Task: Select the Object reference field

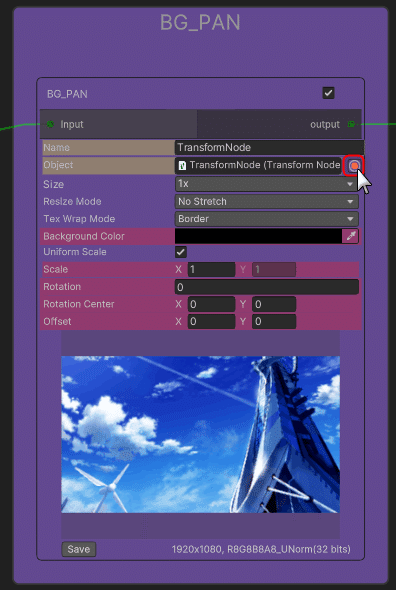Action: pos(259,165)
